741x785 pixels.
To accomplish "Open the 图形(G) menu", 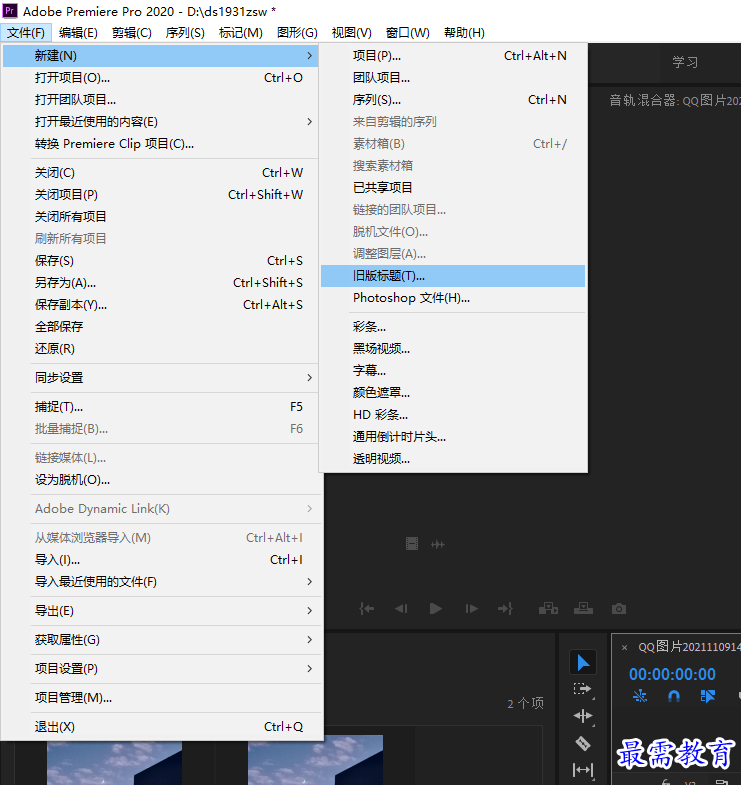I will pyautogui.click(x=297, y=33).
